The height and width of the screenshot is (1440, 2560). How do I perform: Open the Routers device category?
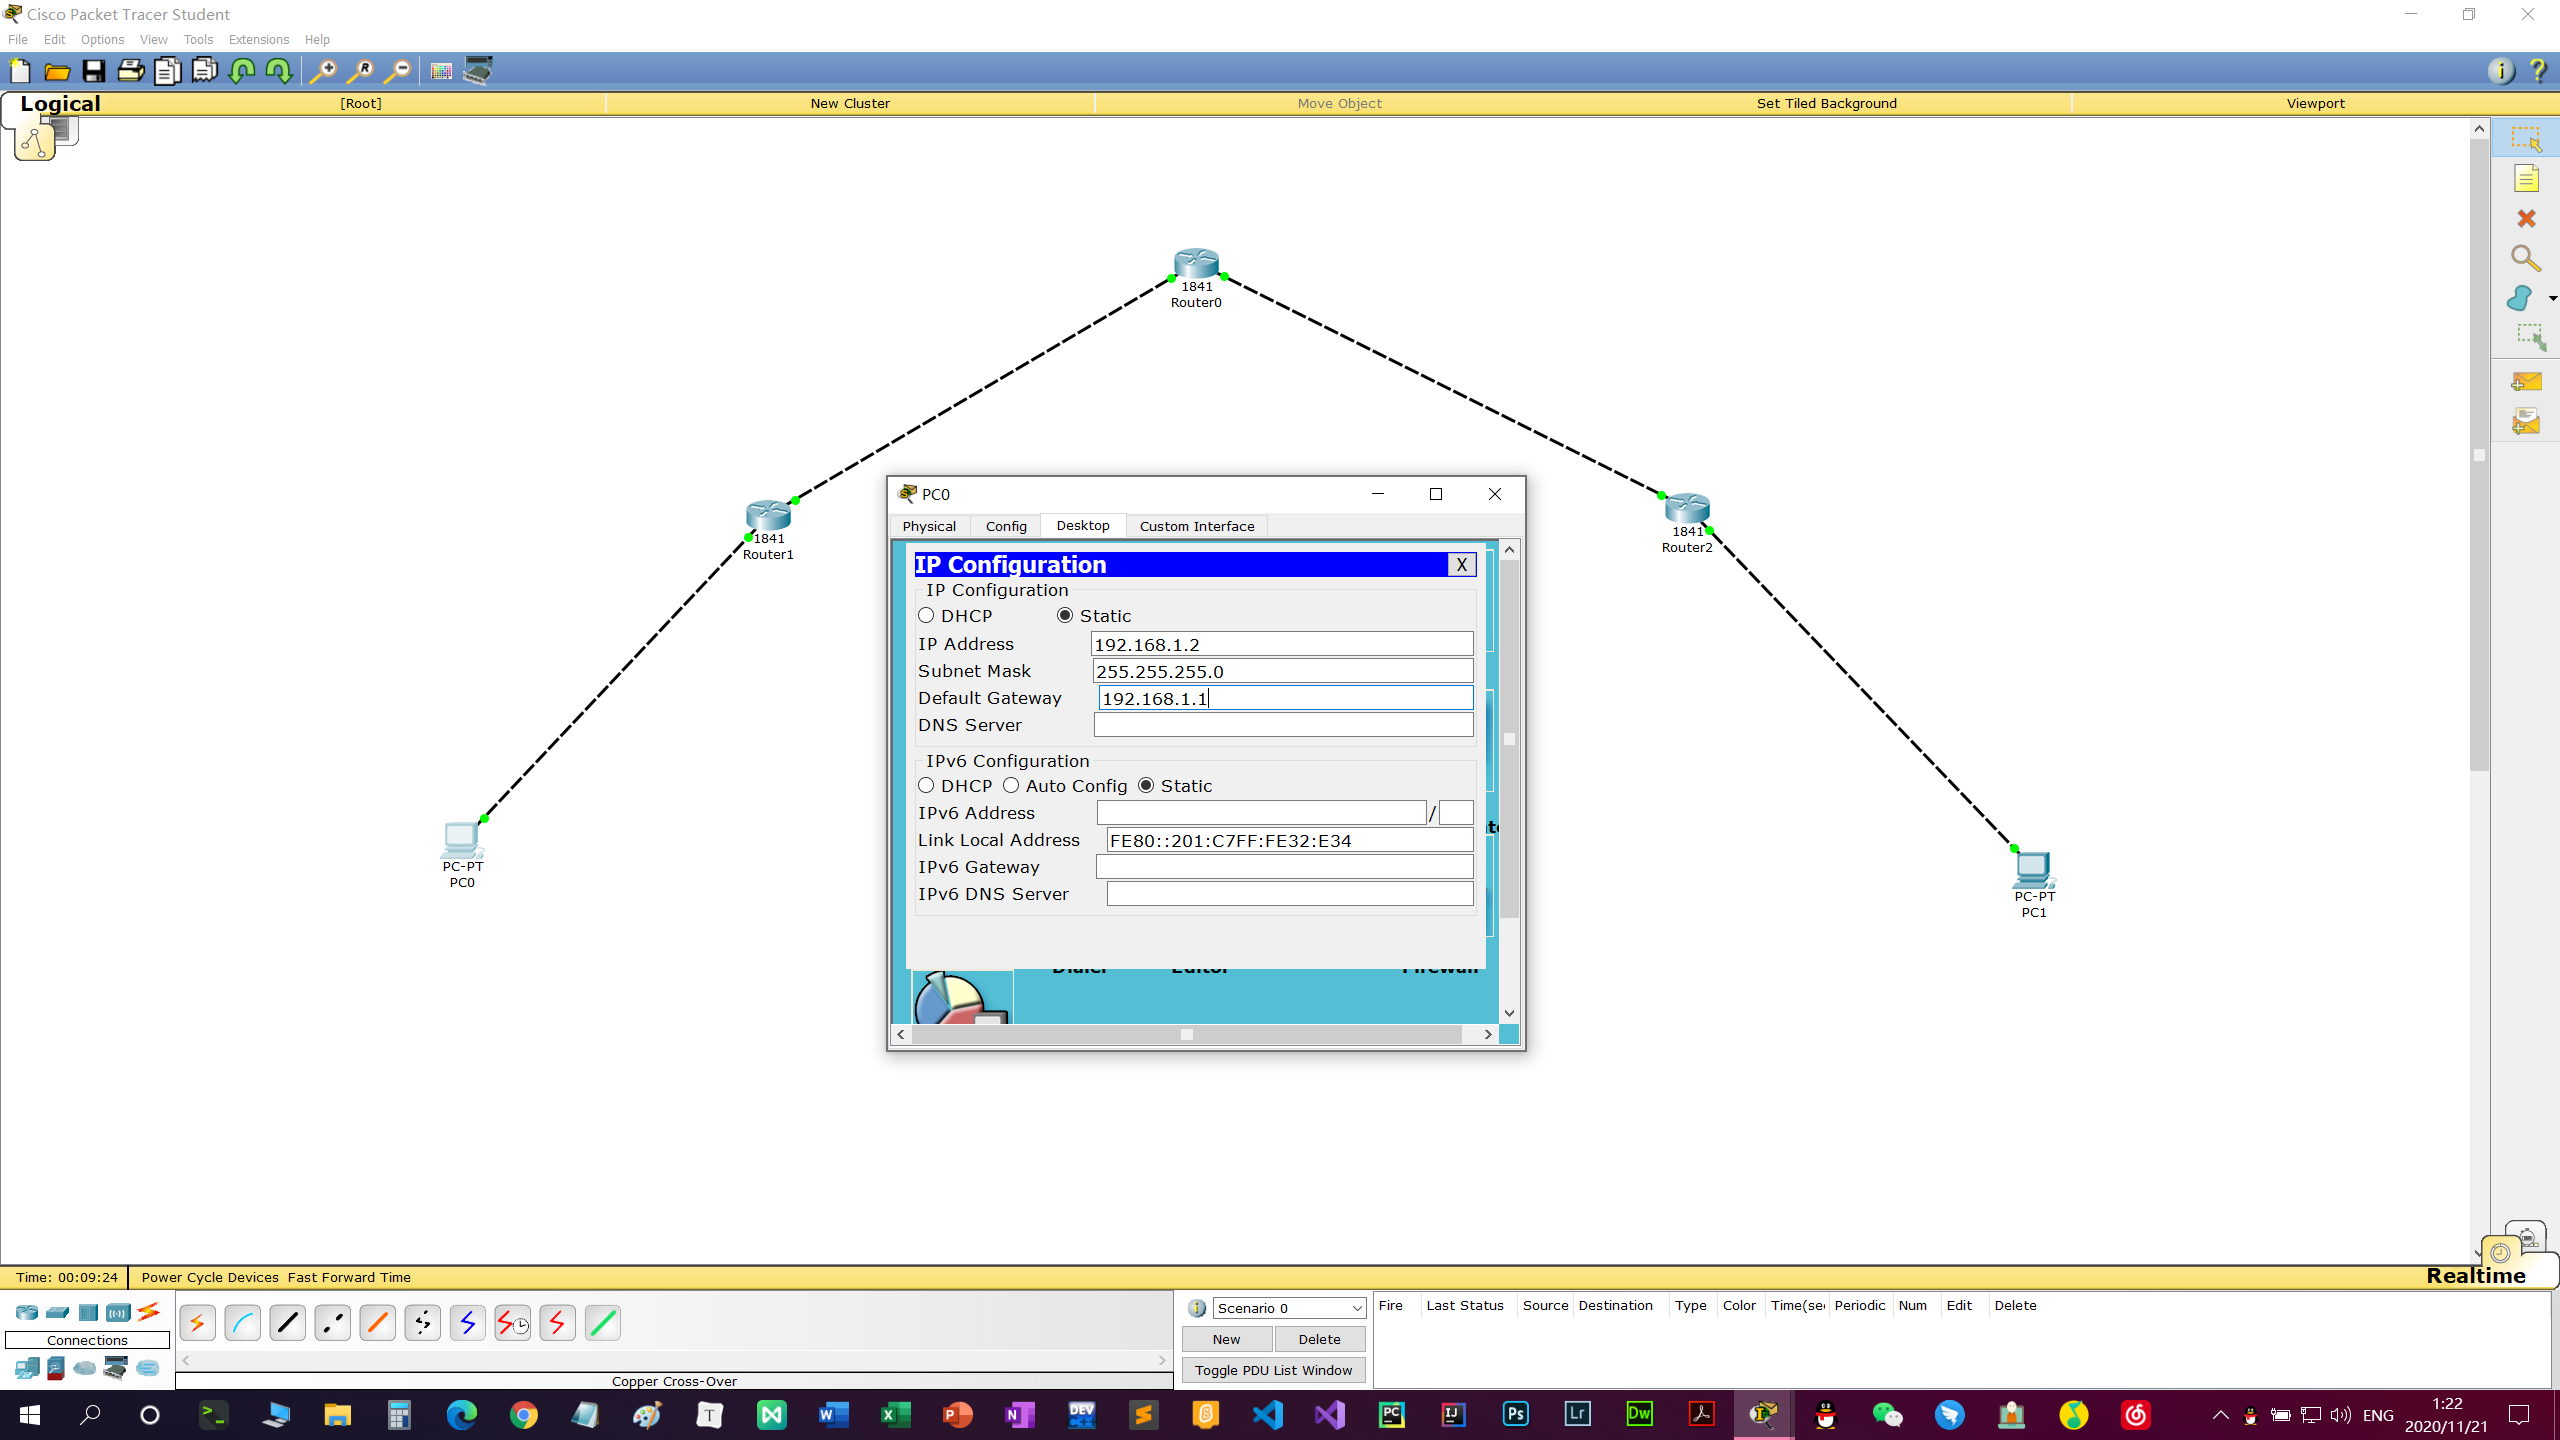27,1312
